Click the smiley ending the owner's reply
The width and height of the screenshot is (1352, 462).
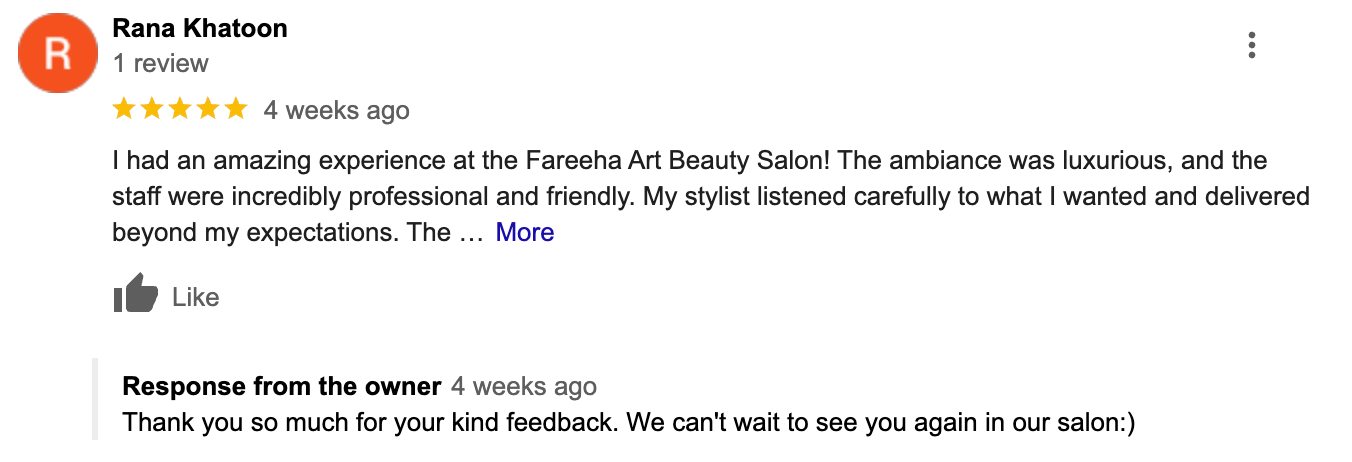[x=1127, y=422]
